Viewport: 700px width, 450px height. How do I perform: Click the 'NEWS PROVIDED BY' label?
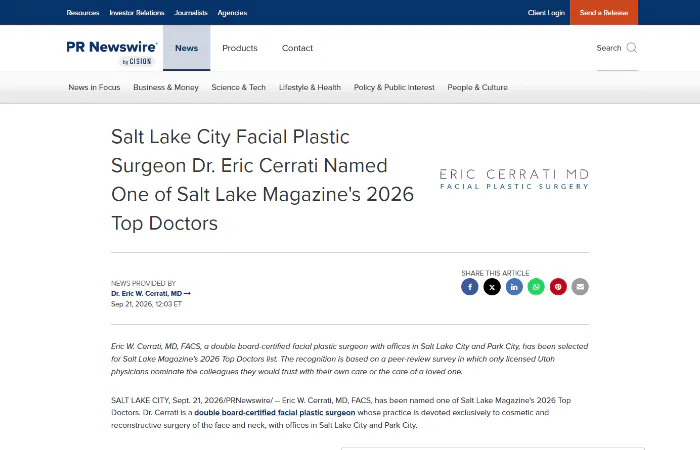pyautogui.click(x=143, y=283)
